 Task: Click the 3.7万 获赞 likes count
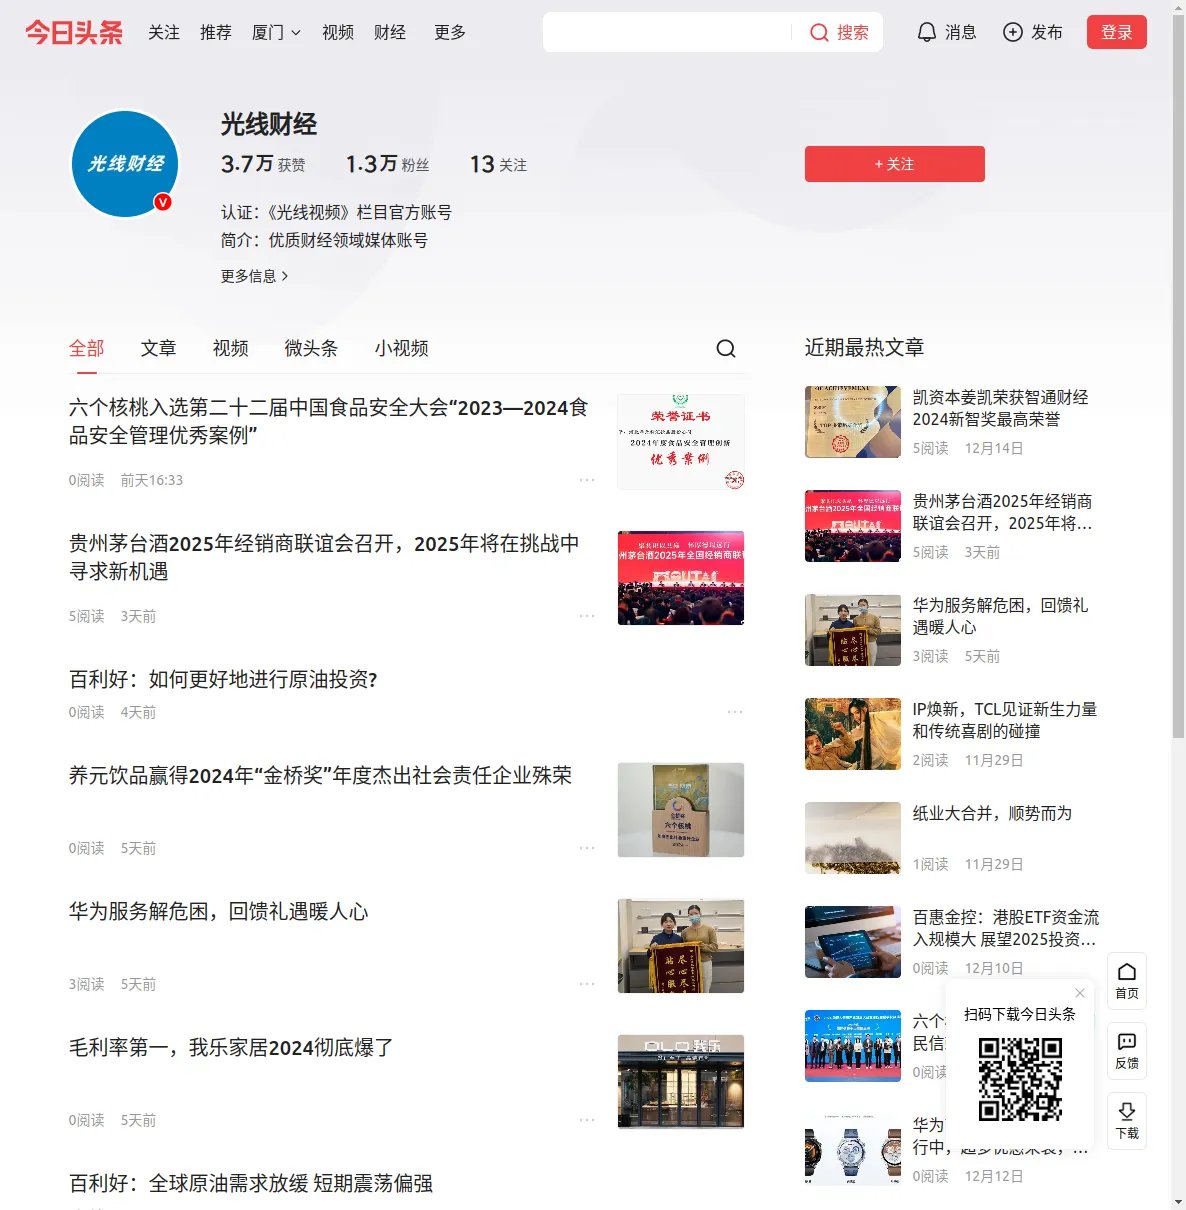click(263, 164)
